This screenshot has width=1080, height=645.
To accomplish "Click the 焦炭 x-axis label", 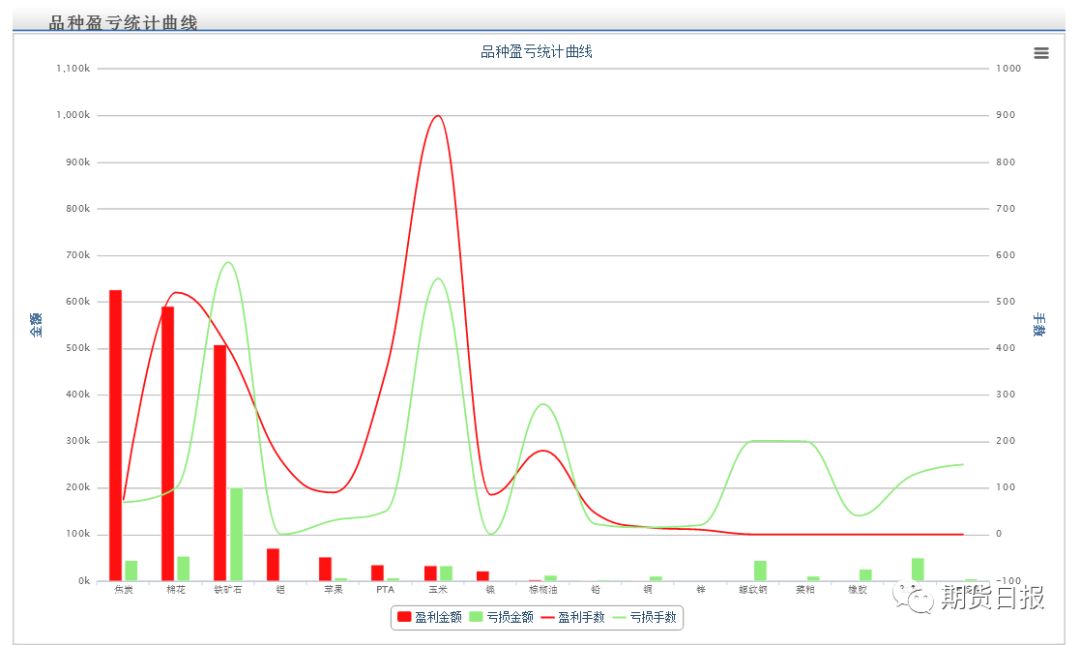I will click(123, 590).
